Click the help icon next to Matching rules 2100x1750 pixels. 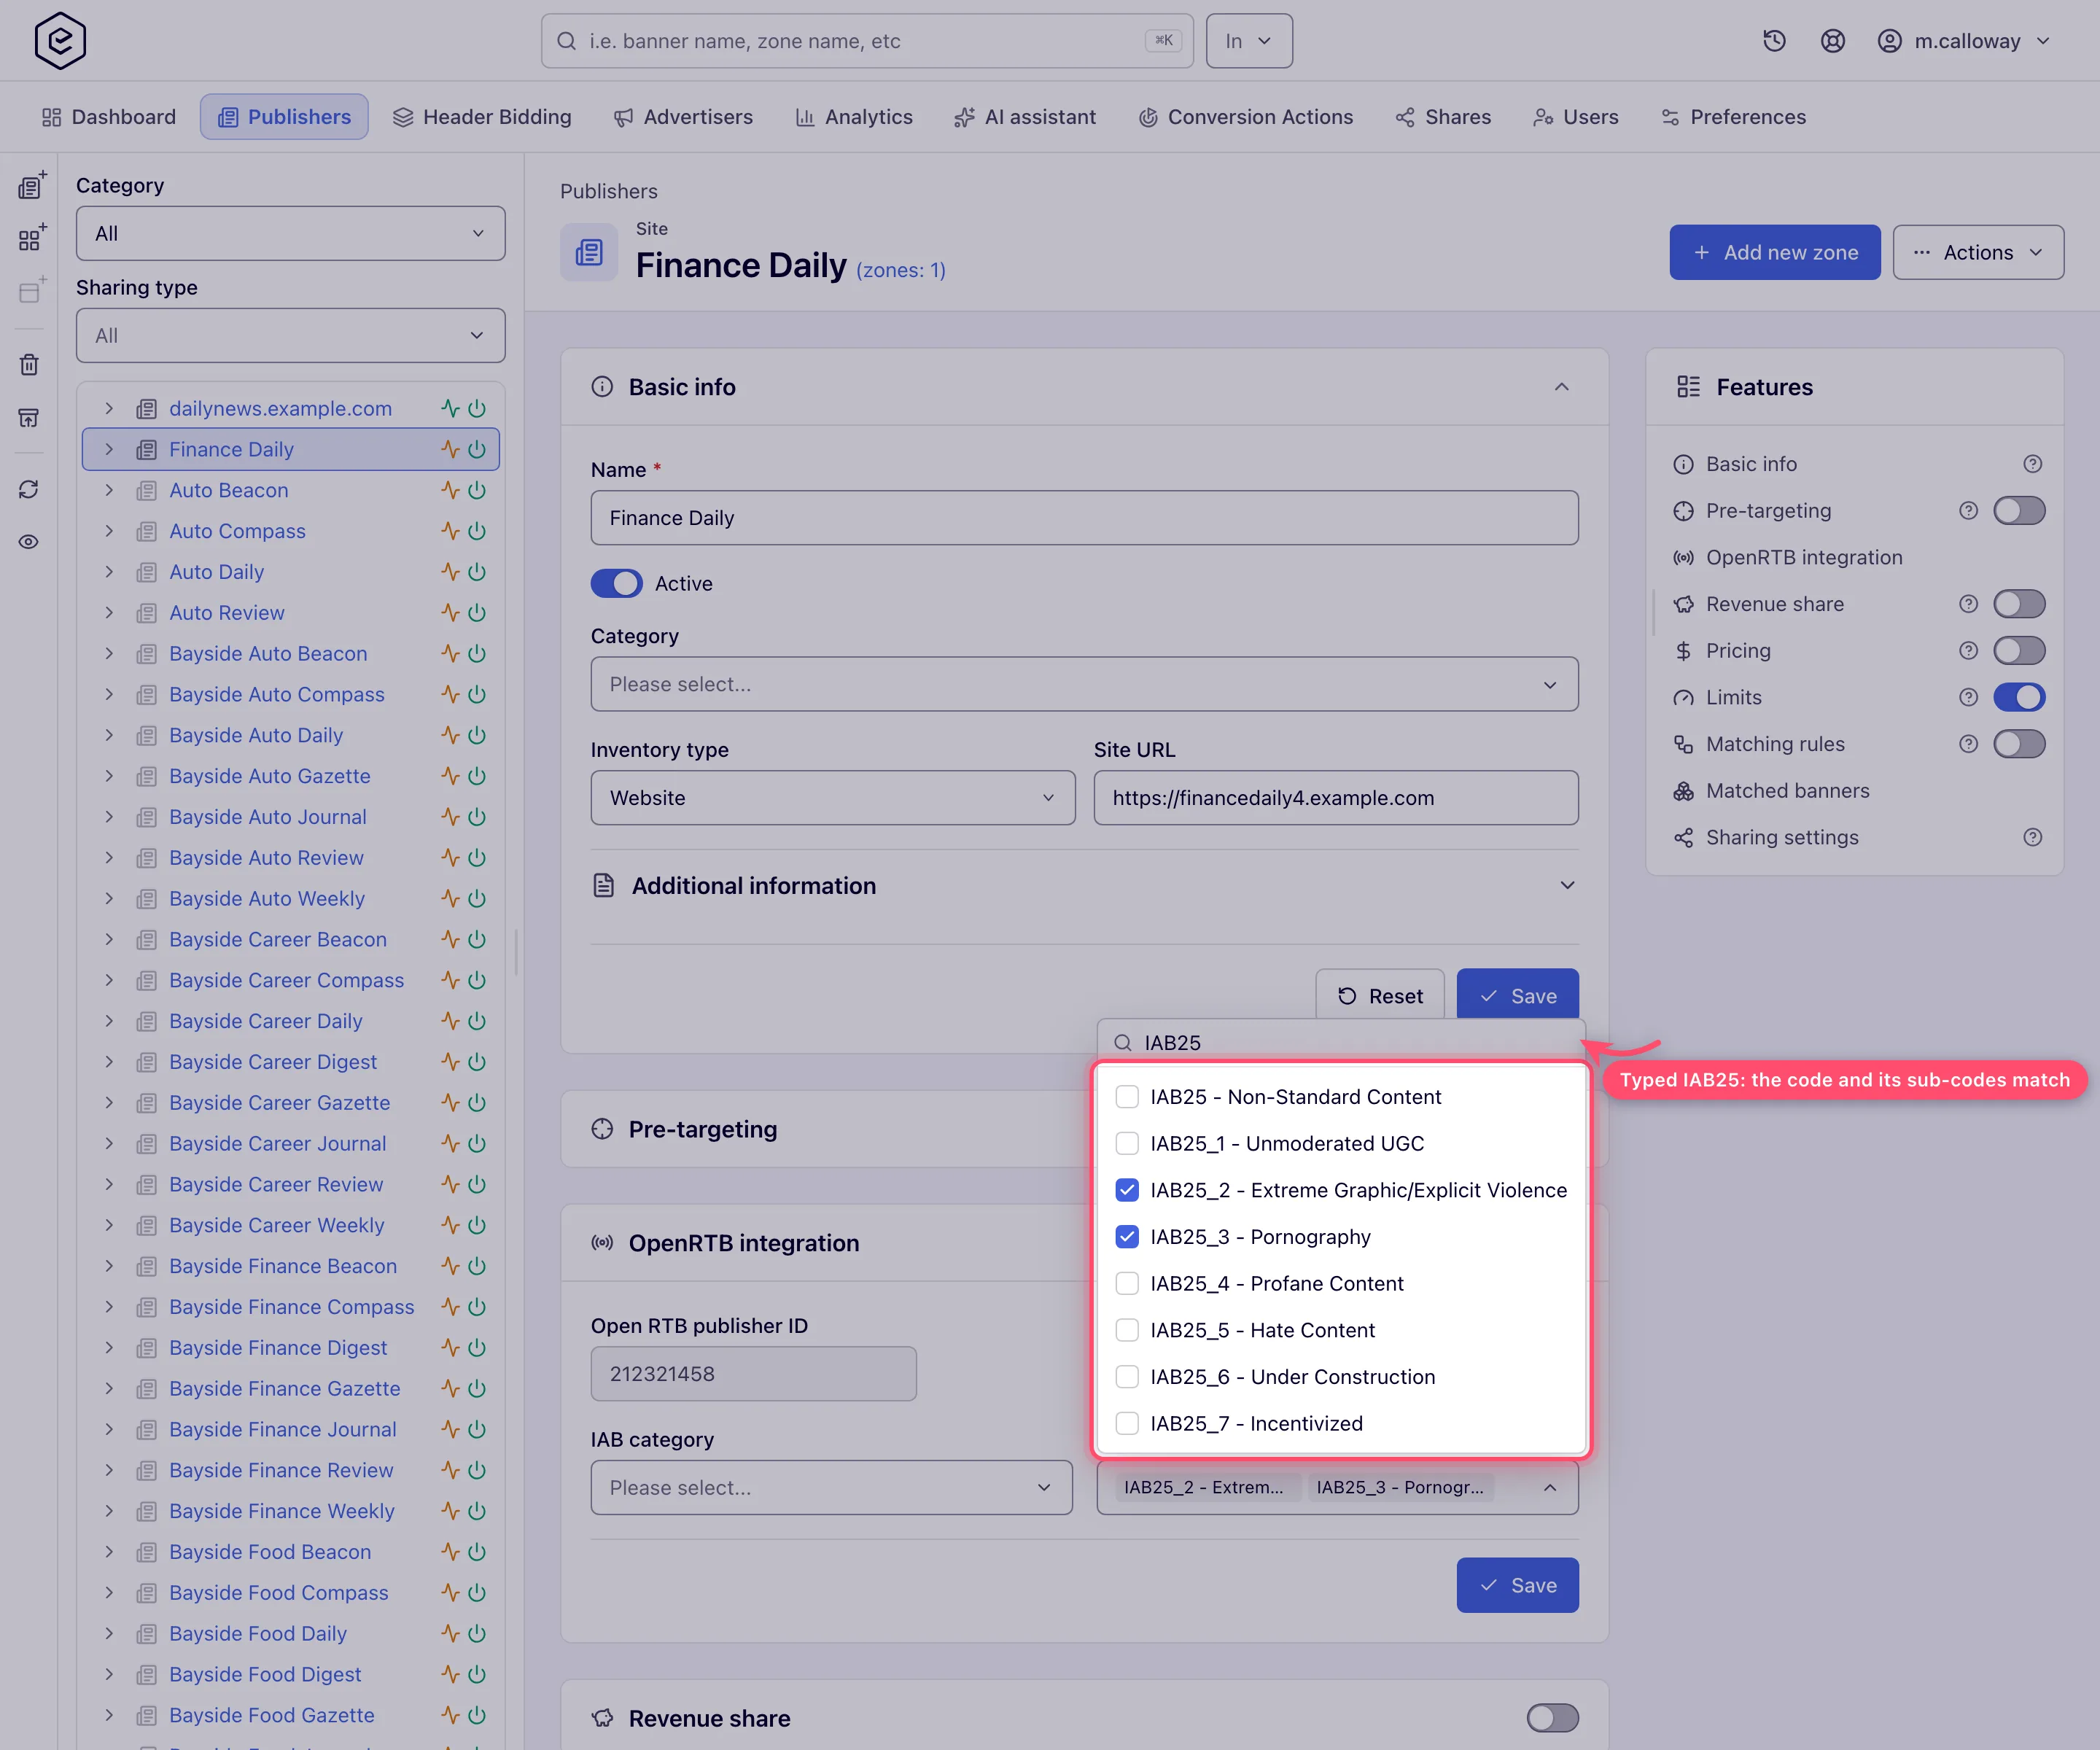[x=1968, y=744]
